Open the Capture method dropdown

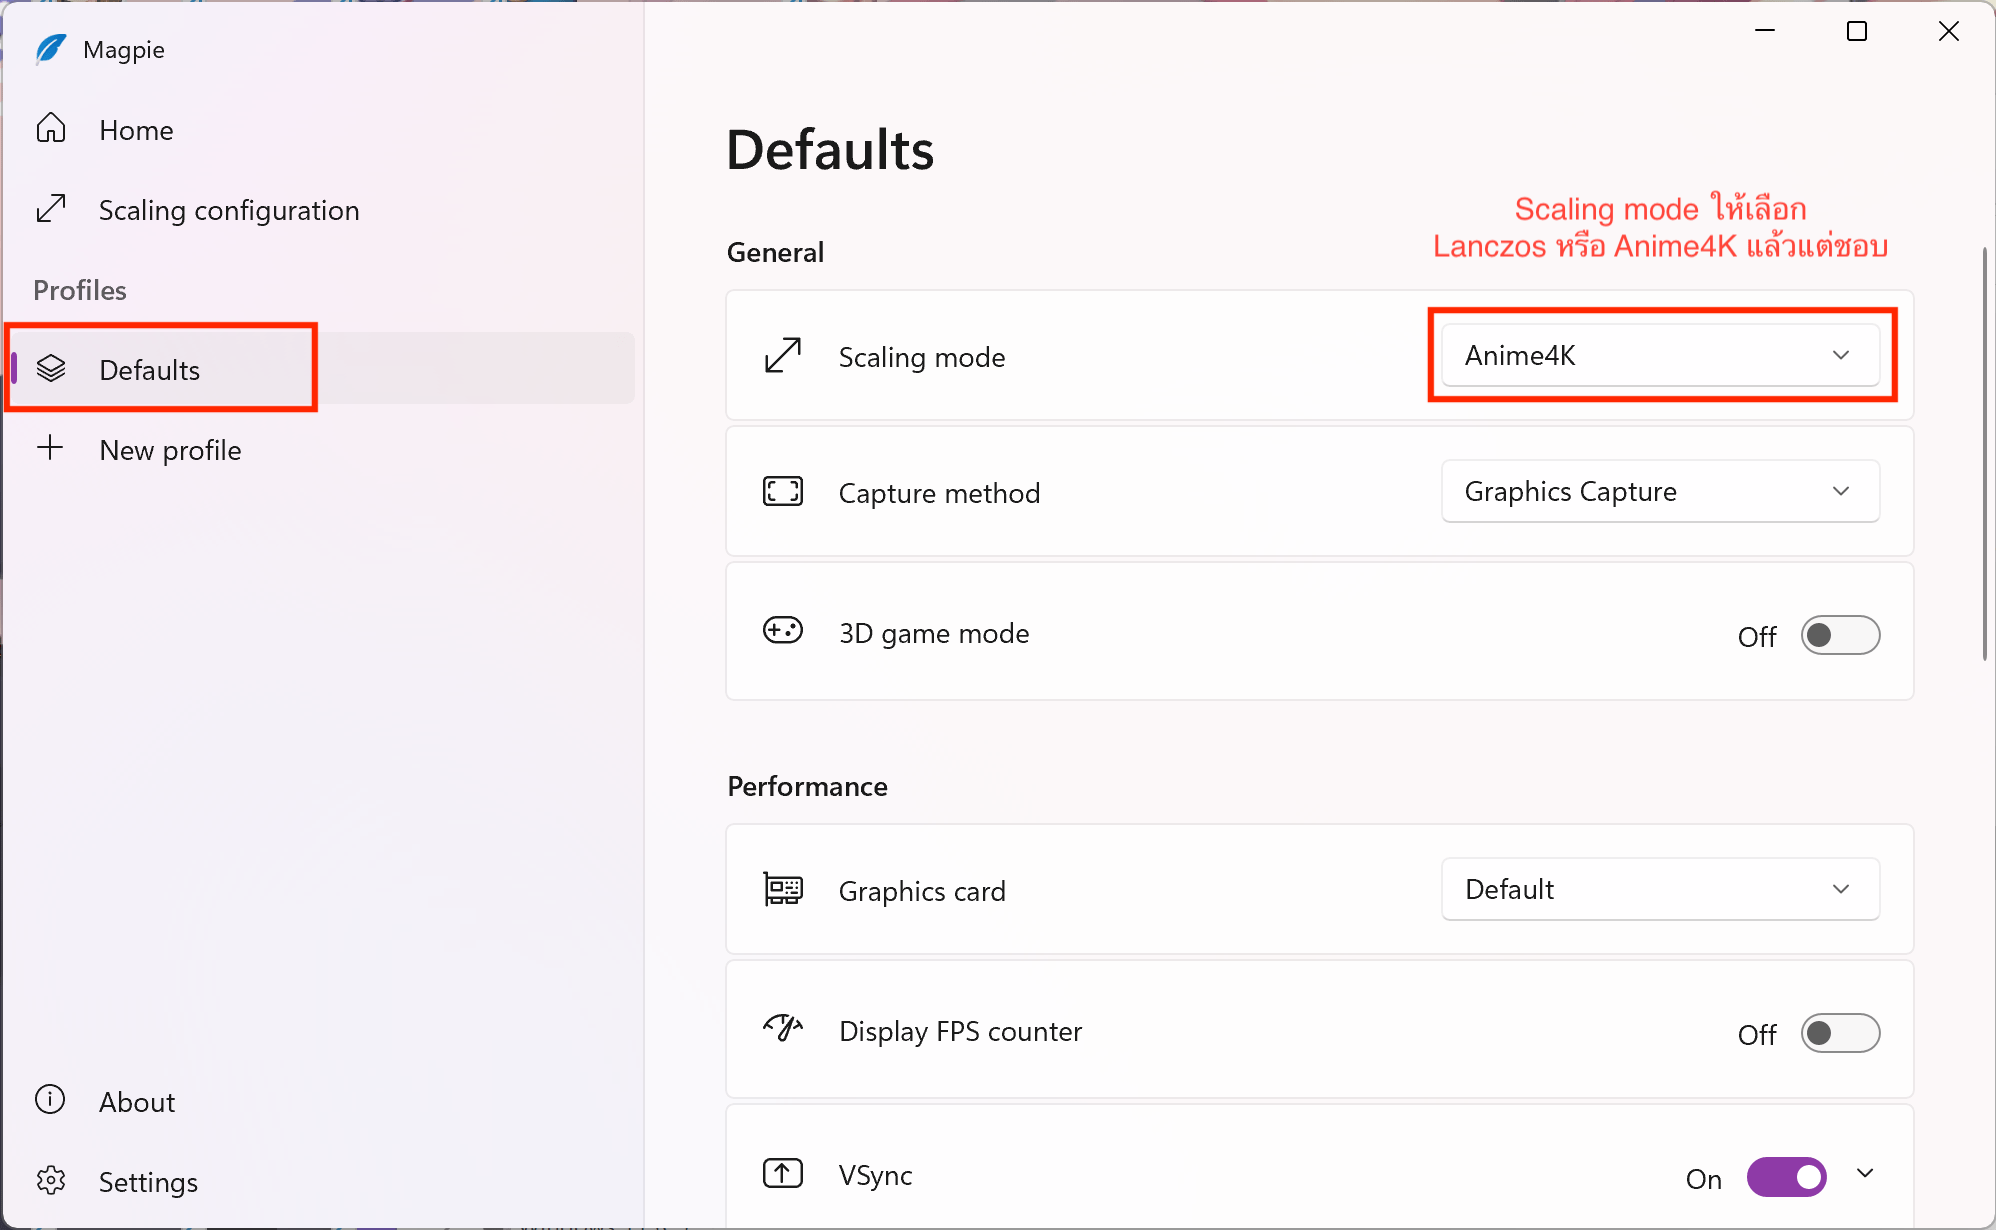point(1660,491)
